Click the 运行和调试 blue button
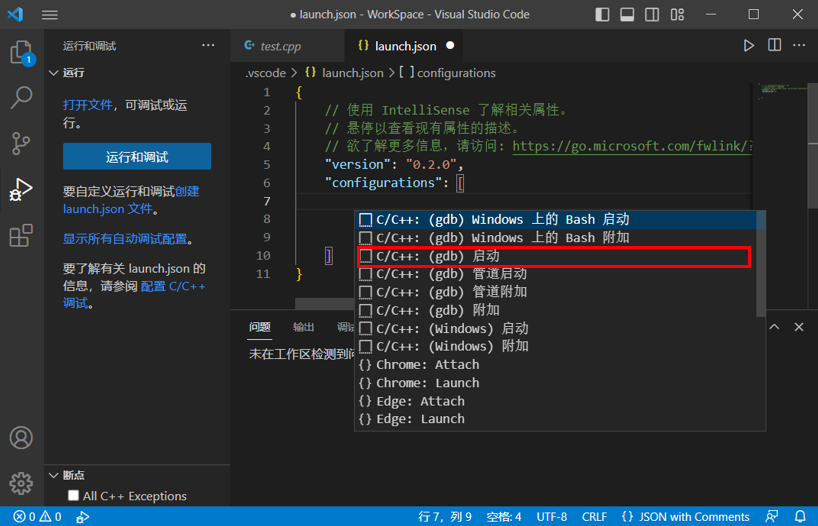818x526 pixels. tap(137, 157)
